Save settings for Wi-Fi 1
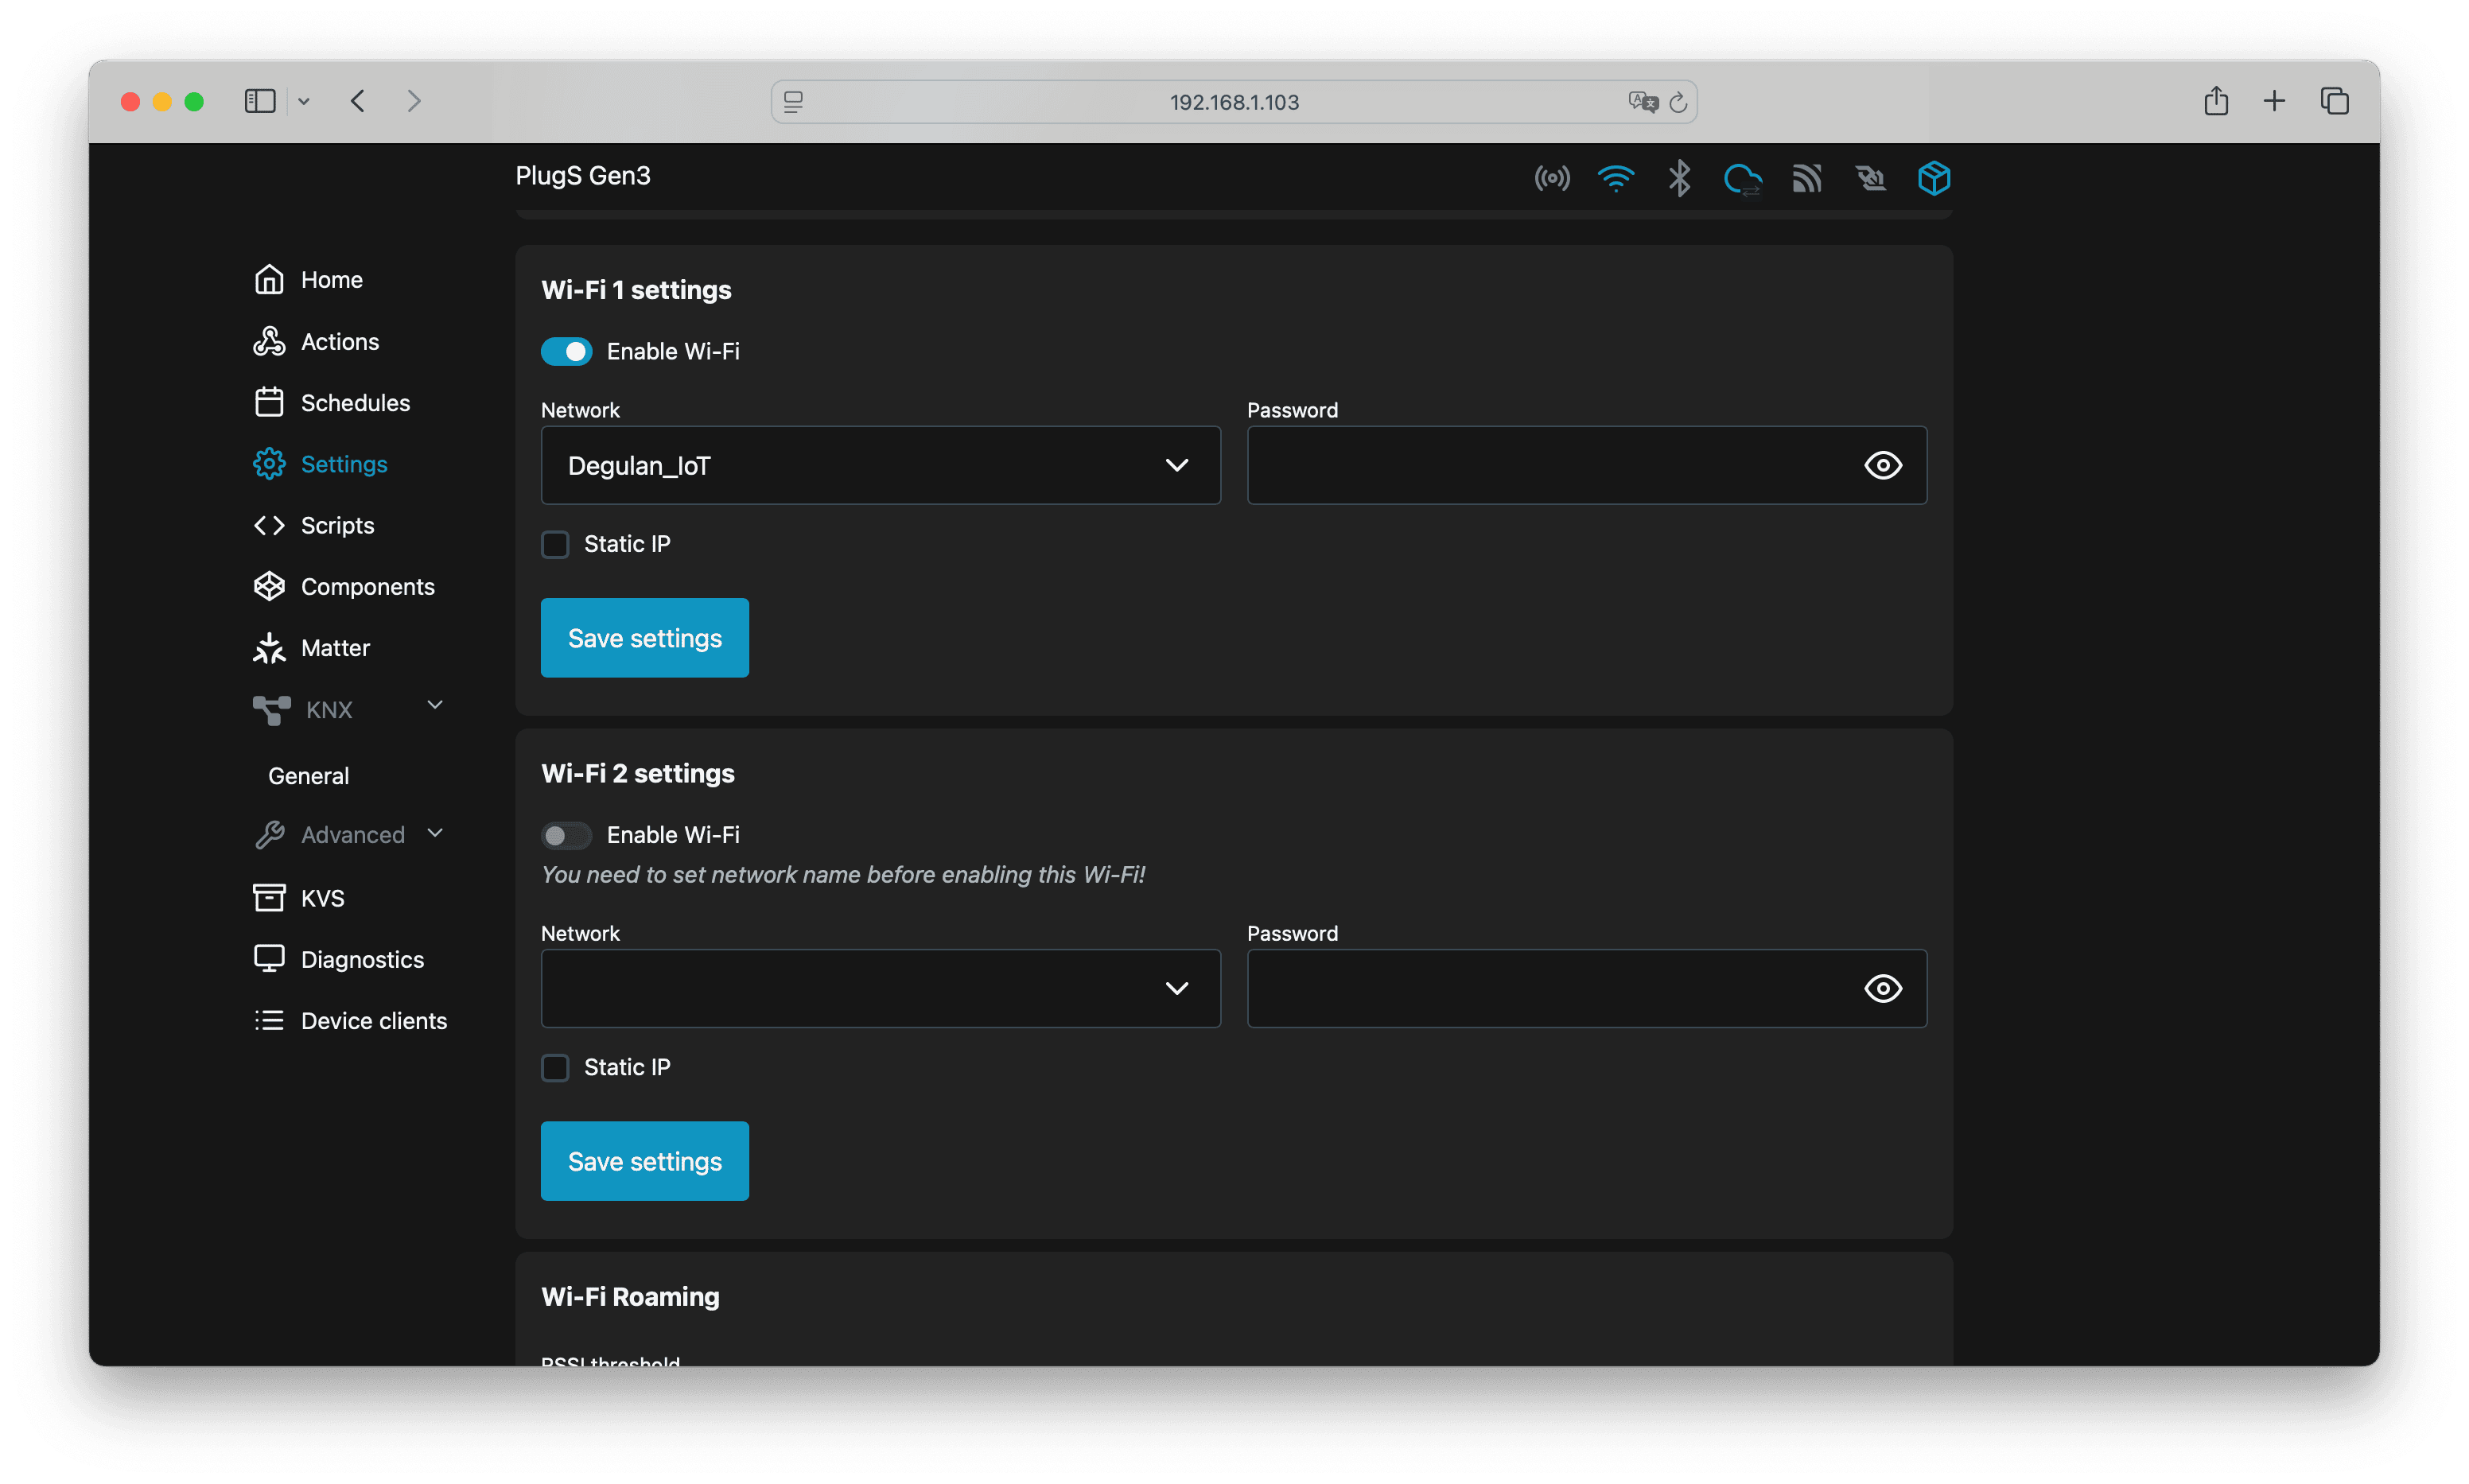The width and height of the screenshot is (2469, 1484). (644, 638)
